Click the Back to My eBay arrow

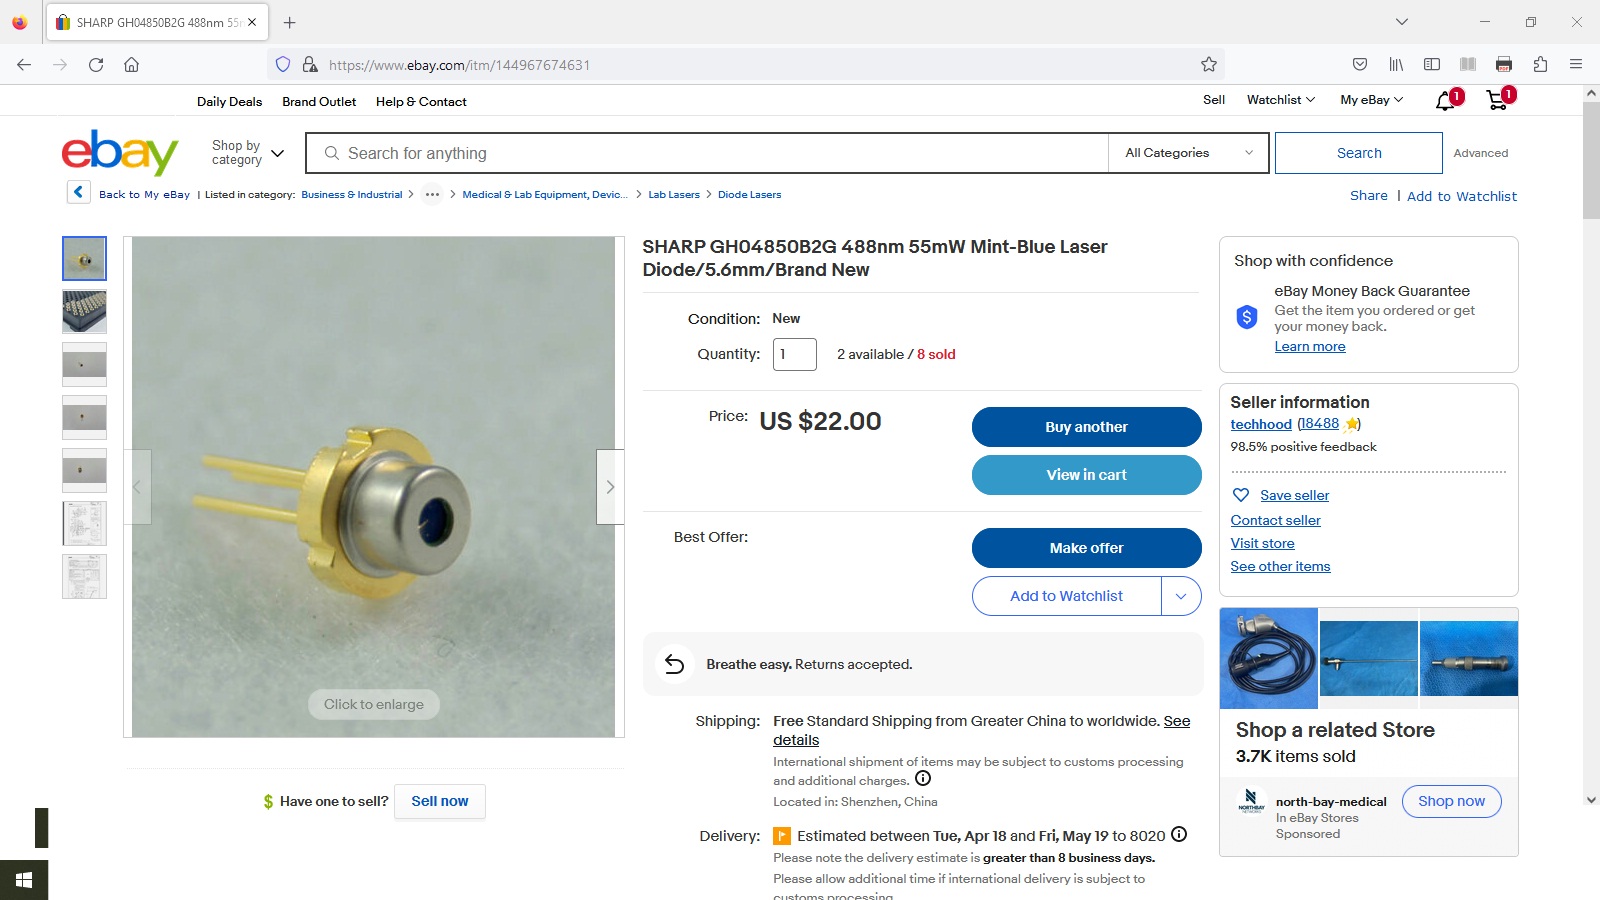click(x=79, y=192)
